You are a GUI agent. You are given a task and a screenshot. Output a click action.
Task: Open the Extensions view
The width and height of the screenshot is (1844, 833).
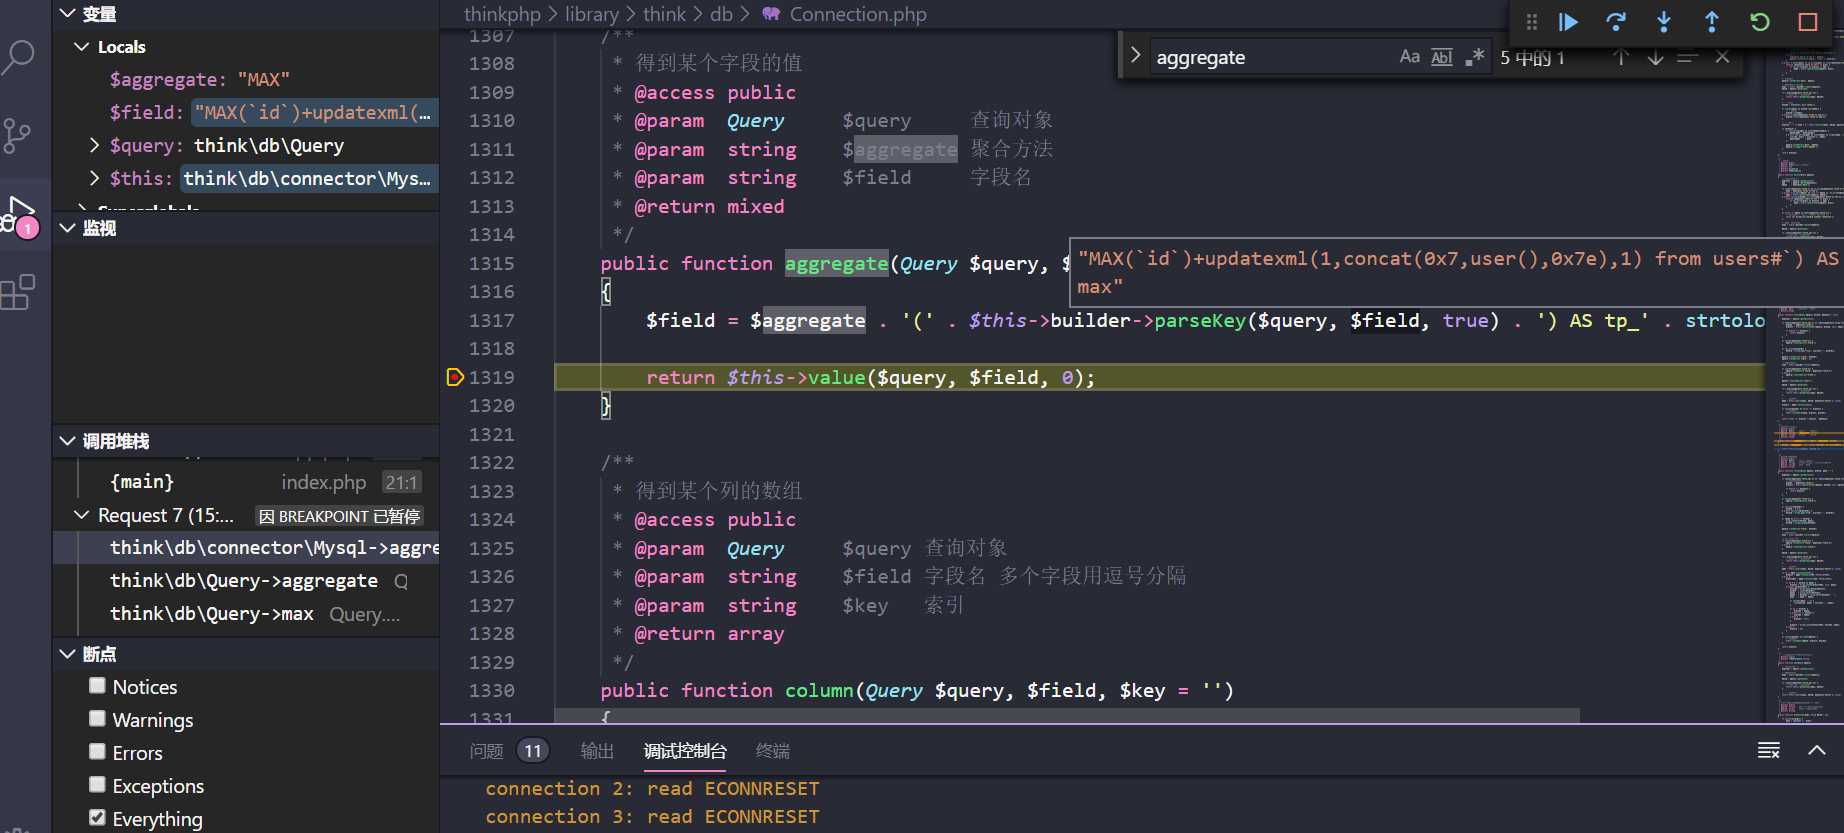(x=18, y=293)
